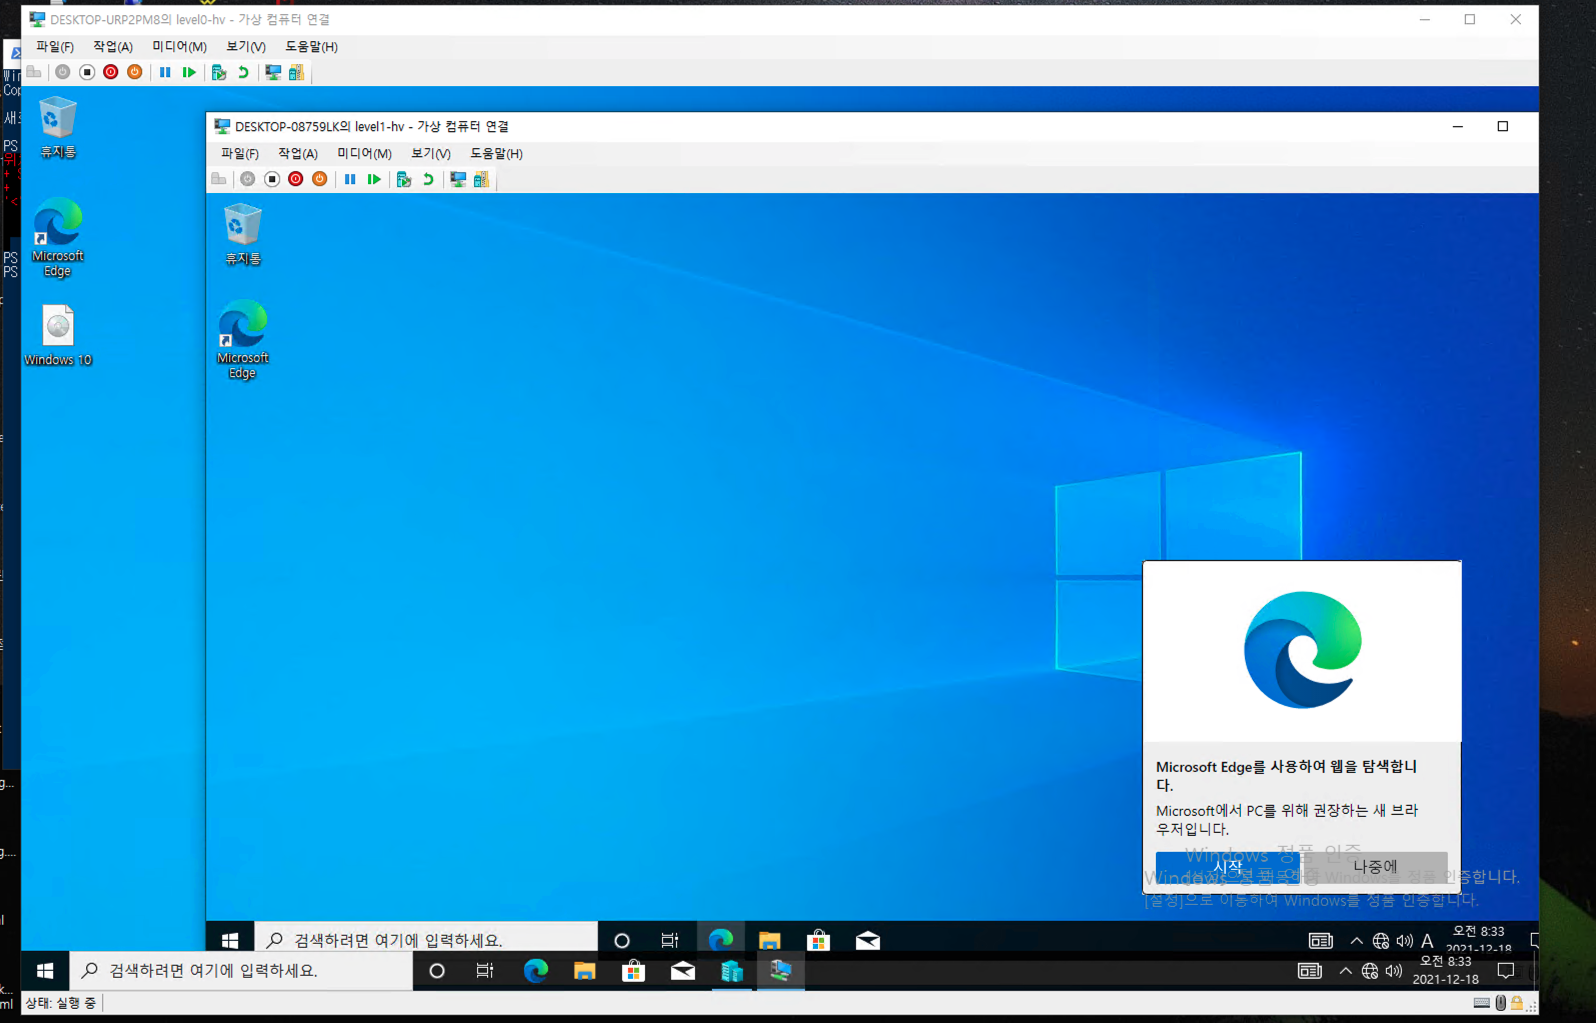This screenshot has width=1596, height=1023.
Task: Revert level1-hv to the previous checkpoint
Action: [428, 179]
